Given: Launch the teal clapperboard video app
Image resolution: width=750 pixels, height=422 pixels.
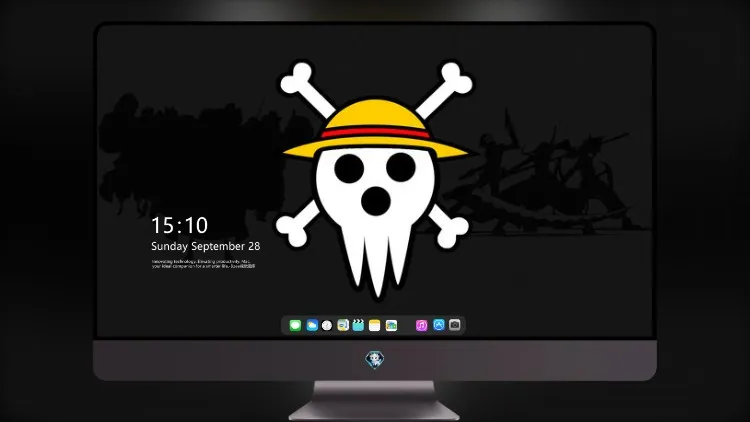Looking at the screenshot, I should pyautogui.click(x=358, y=325).
